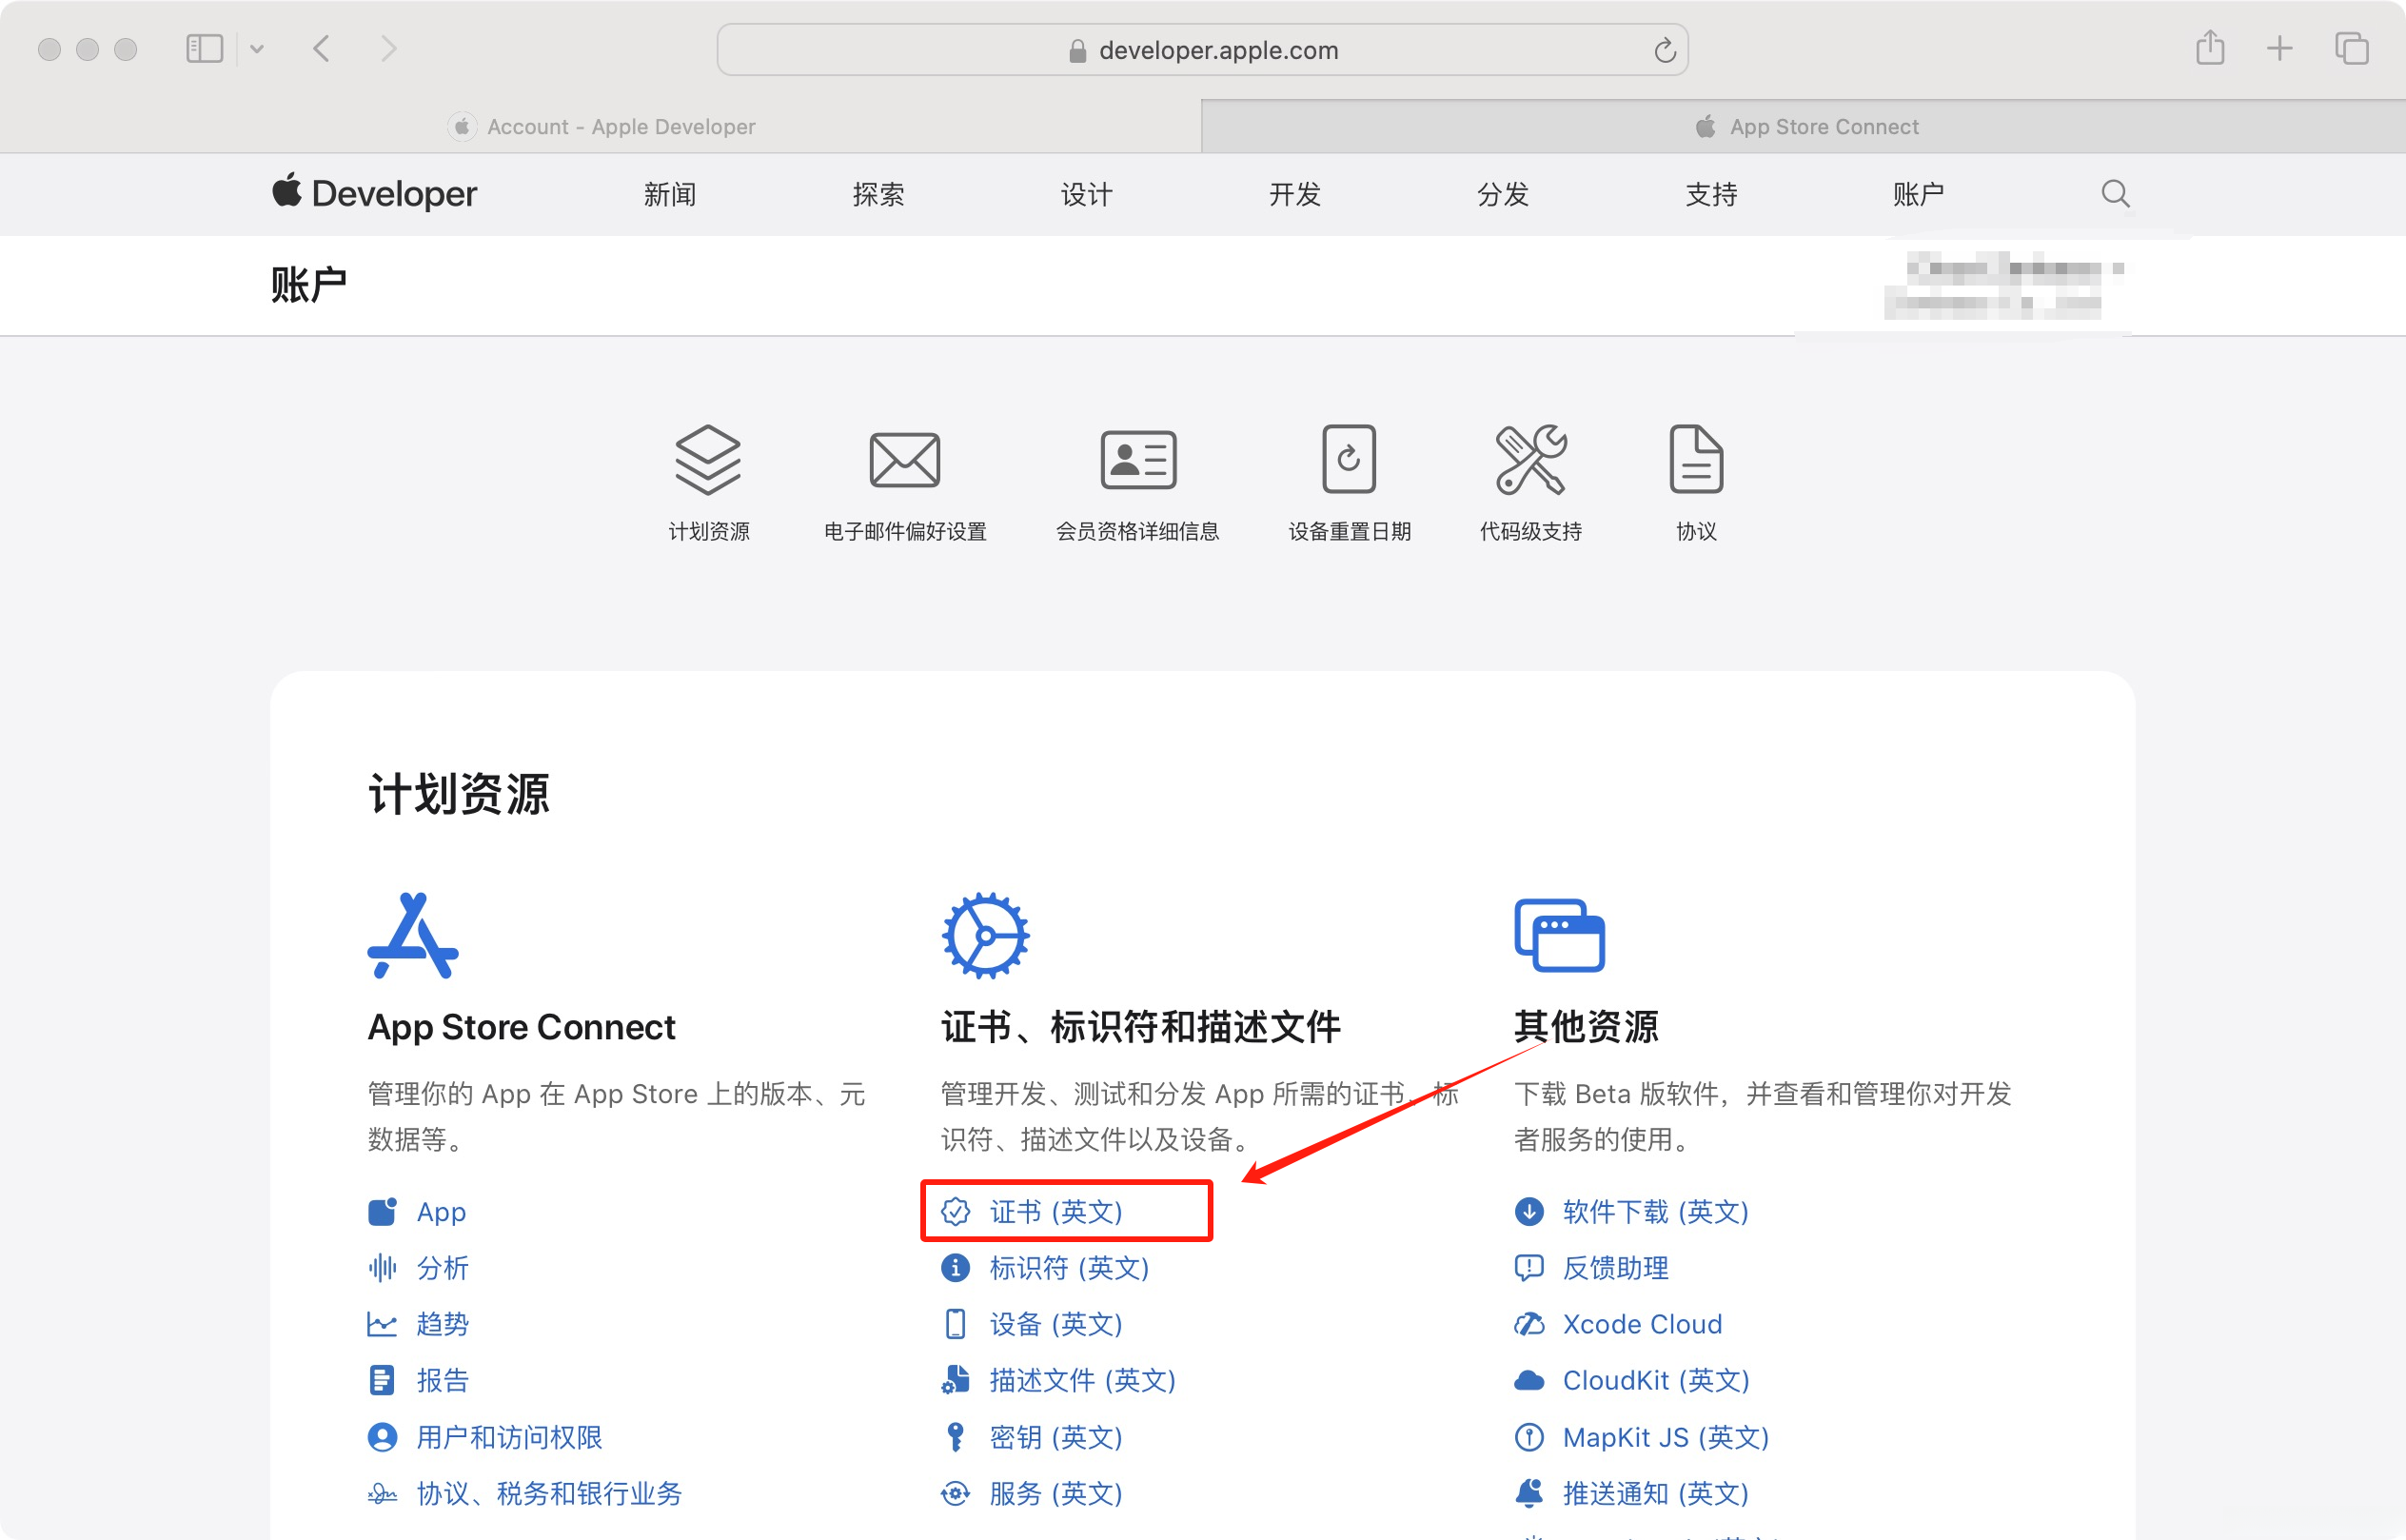Reload the page using the address bar icon

point(1664,50)
